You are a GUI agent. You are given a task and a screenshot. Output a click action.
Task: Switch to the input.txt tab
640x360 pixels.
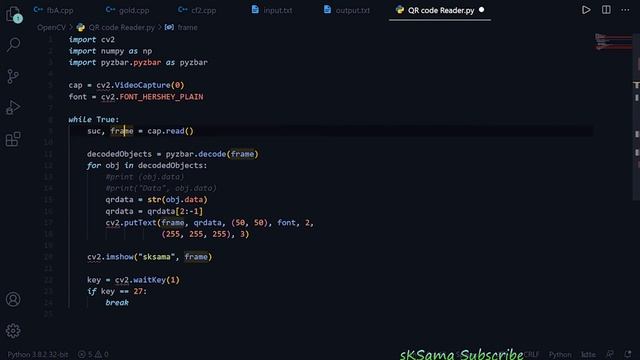(272, 10)
